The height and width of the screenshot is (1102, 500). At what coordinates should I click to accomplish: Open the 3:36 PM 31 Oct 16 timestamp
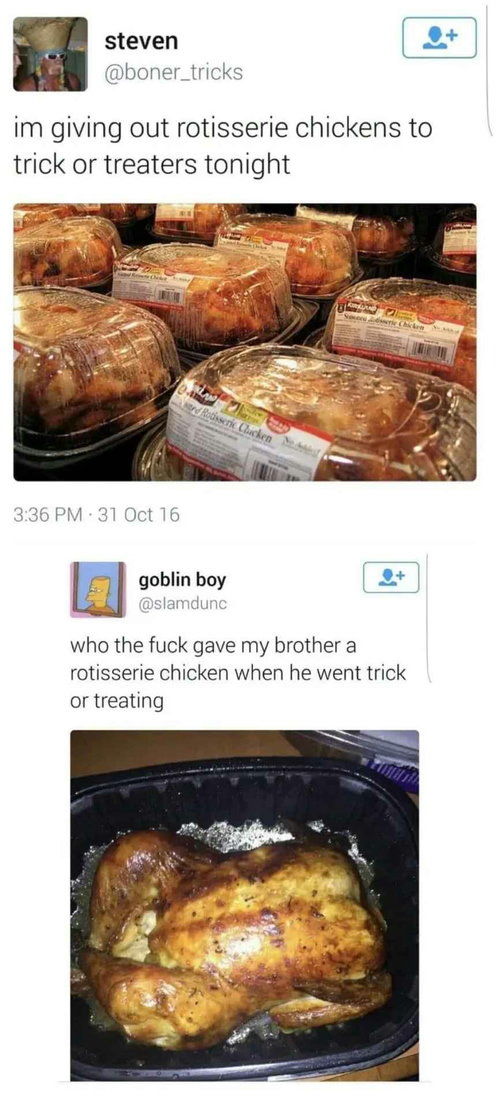pyautogui.click(x=96, y=514)
